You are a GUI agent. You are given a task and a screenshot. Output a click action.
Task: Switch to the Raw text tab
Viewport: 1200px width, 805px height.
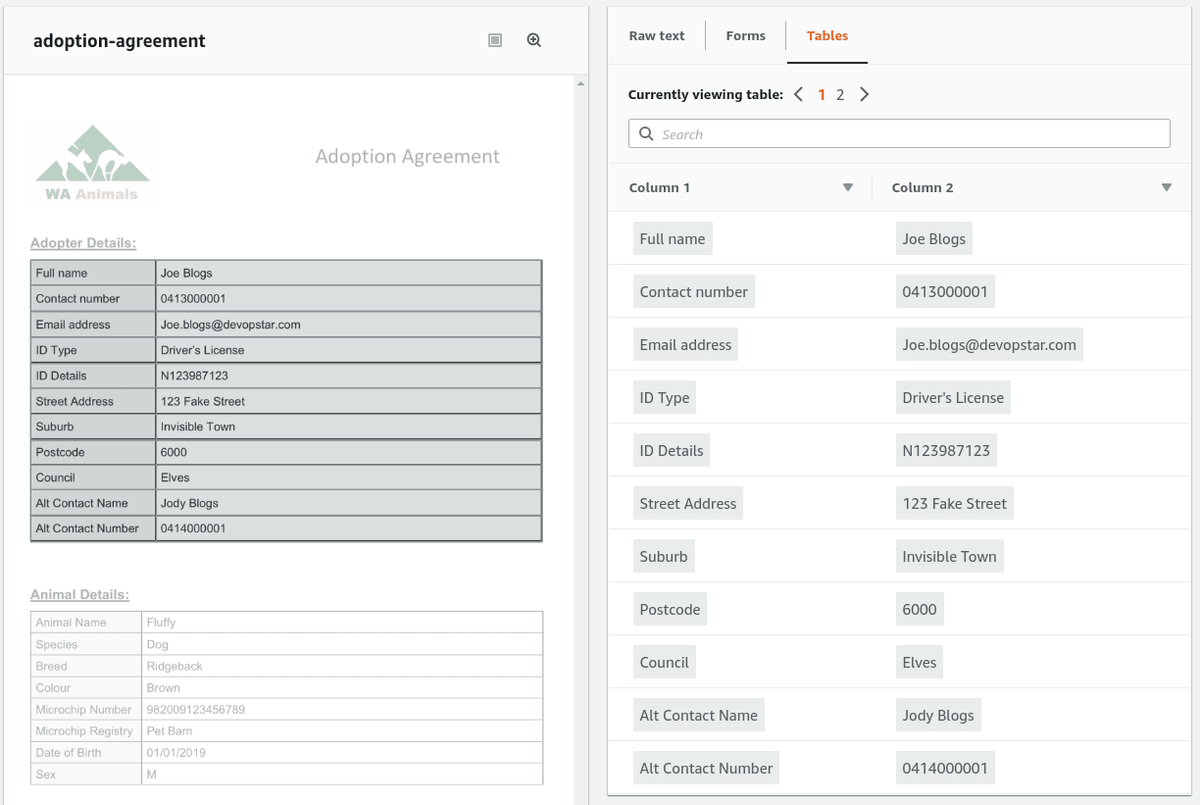656,35
